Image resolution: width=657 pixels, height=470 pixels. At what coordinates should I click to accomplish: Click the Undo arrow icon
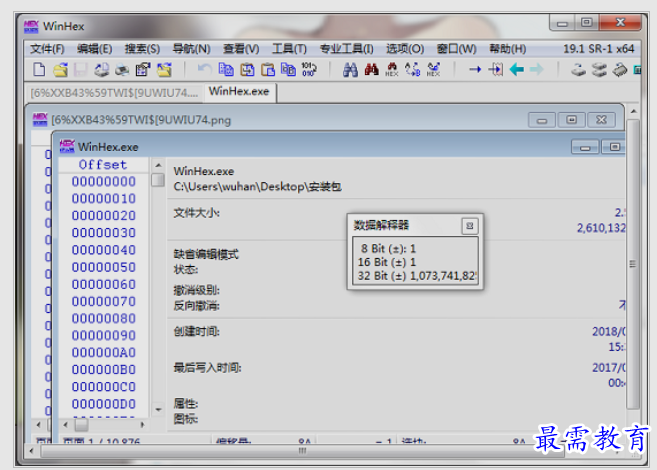(204, 68)
